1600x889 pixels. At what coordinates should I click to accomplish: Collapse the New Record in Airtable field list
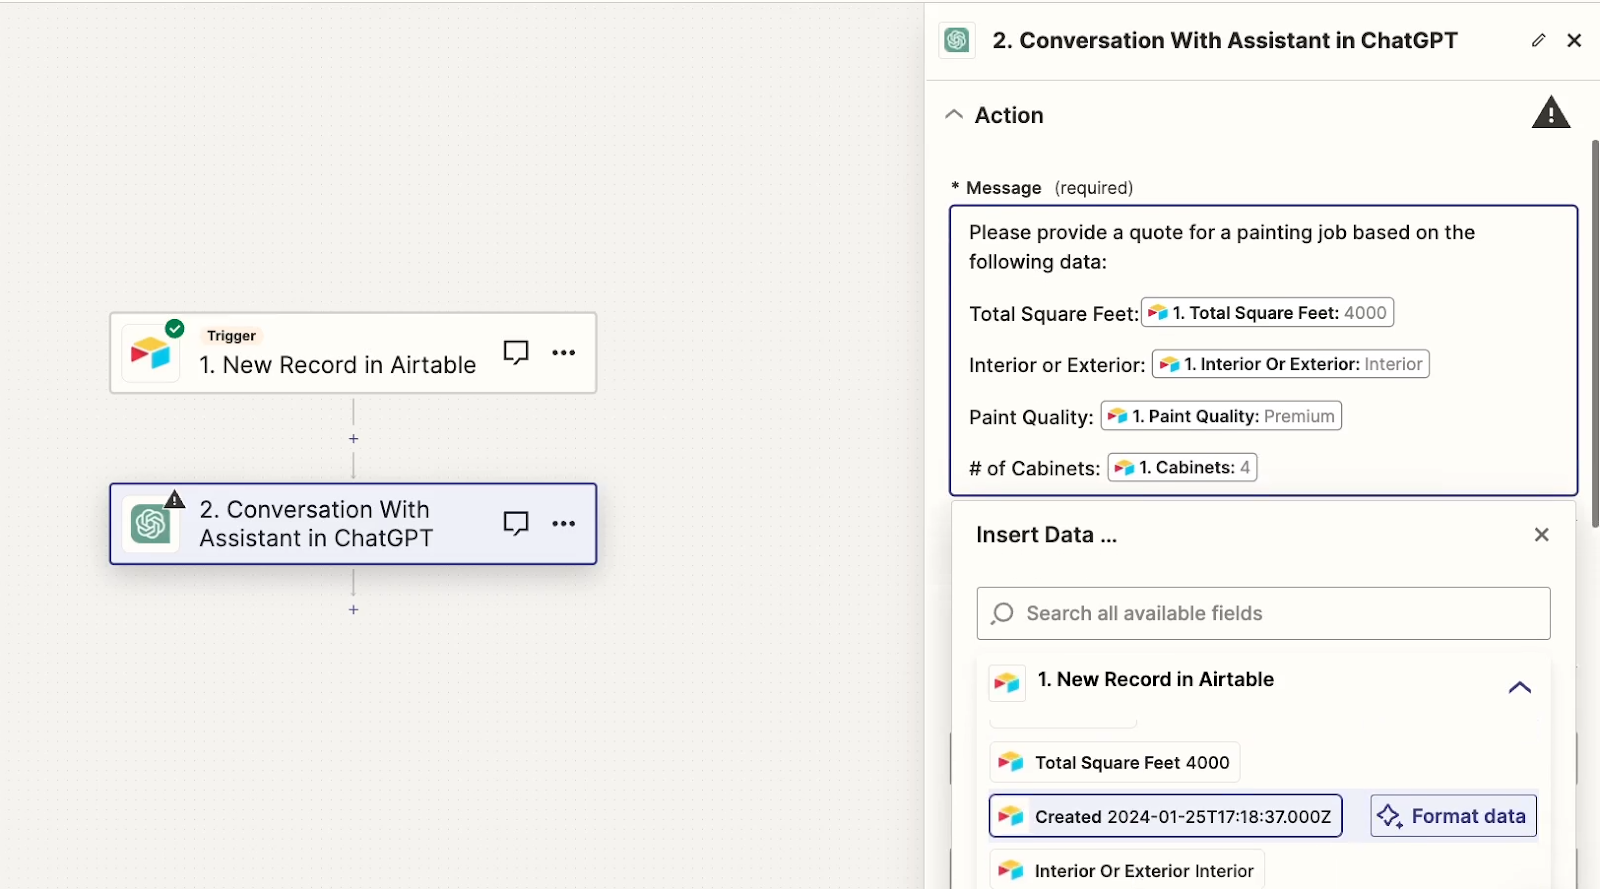click(1520, 687)
